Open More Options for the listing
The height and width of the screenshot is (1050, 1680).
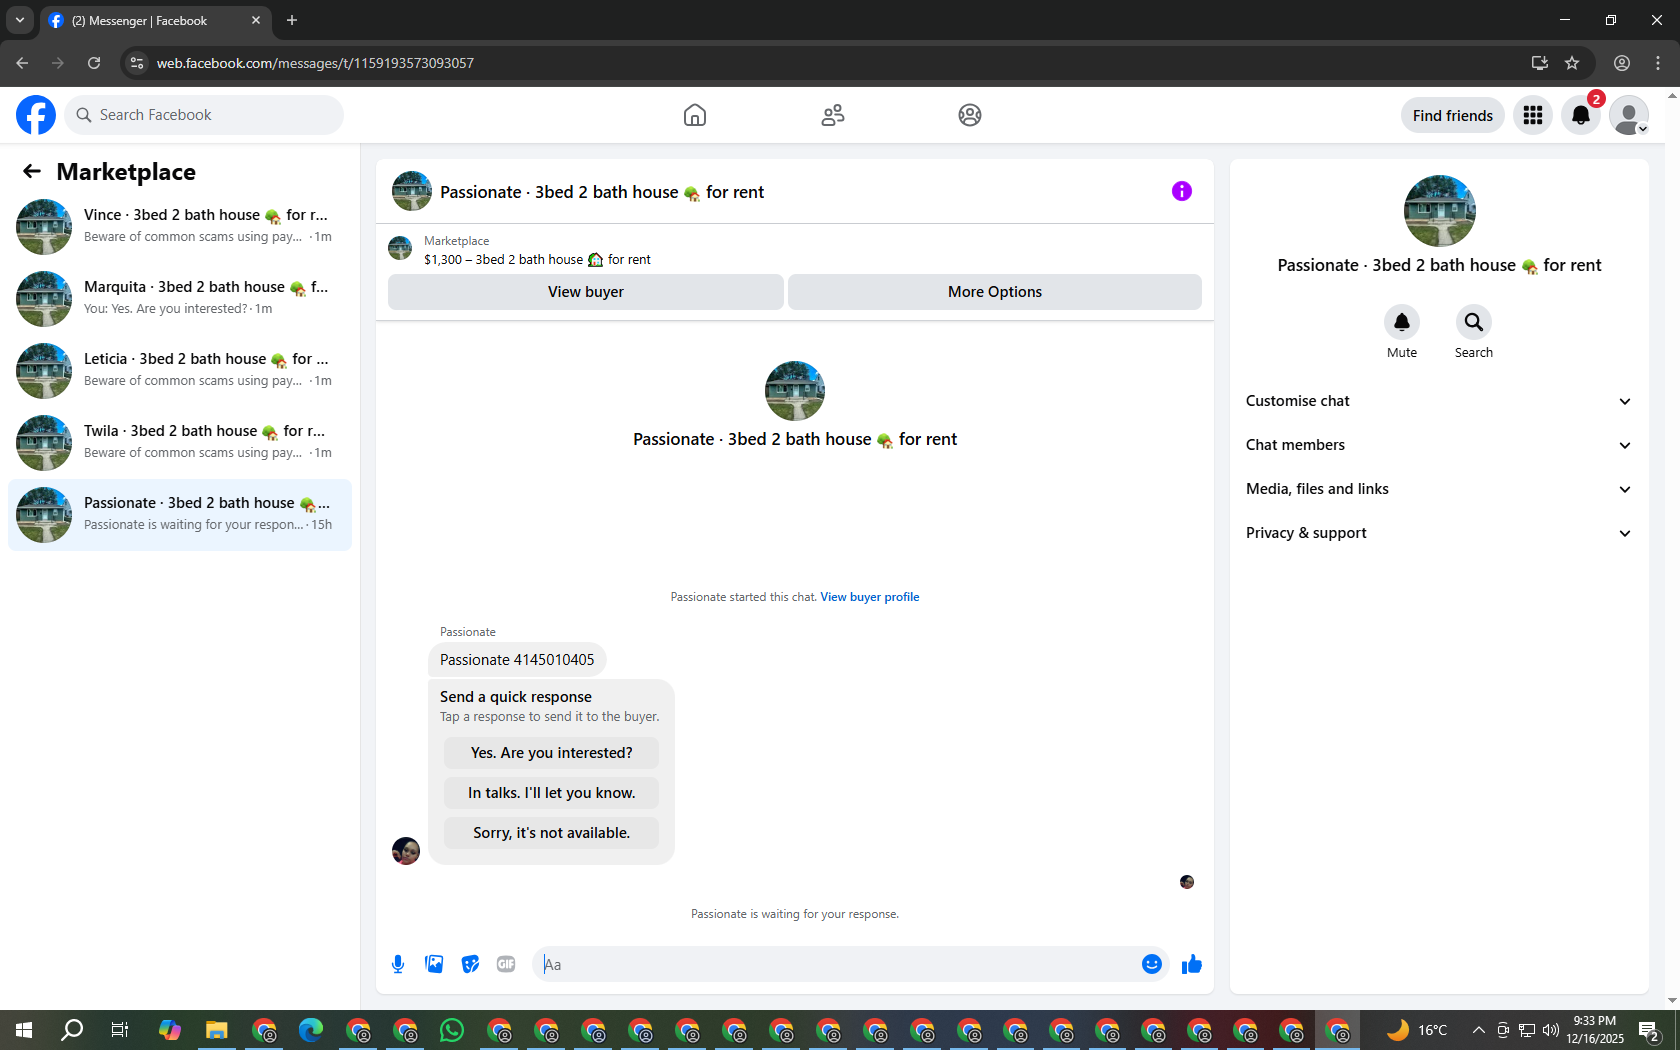click(x=995, y=292)
